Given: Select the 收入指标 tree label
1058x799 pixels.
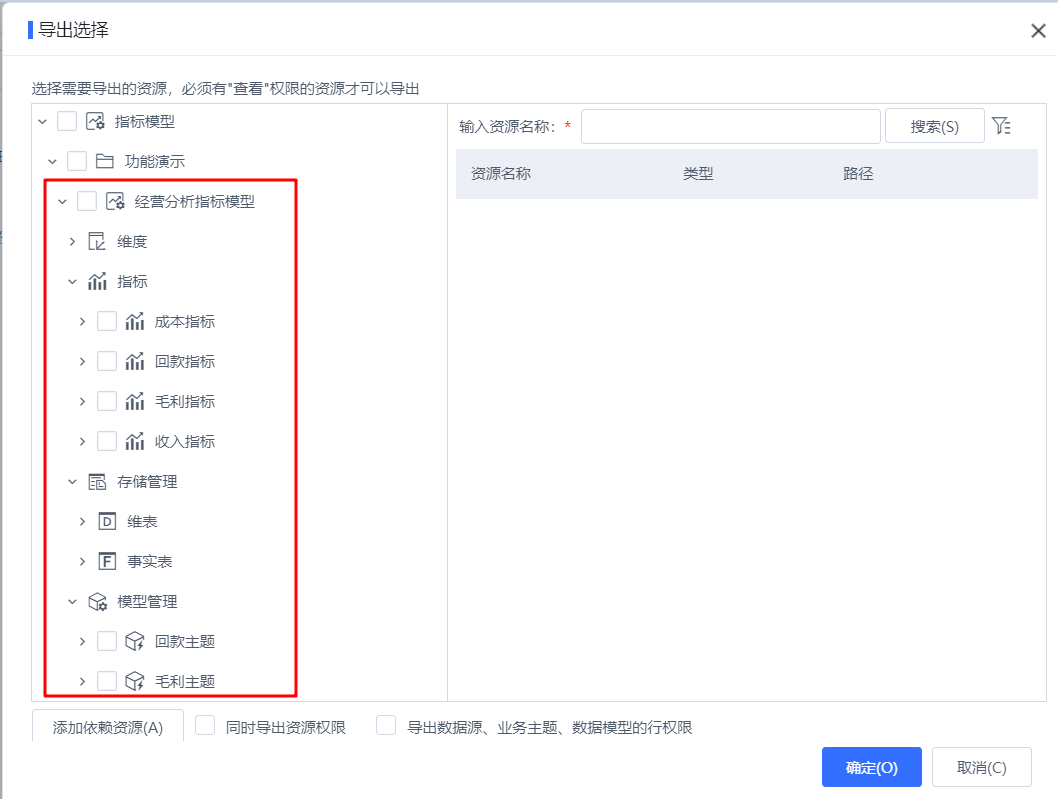Looking at the screenshot, I should [185, 442].
